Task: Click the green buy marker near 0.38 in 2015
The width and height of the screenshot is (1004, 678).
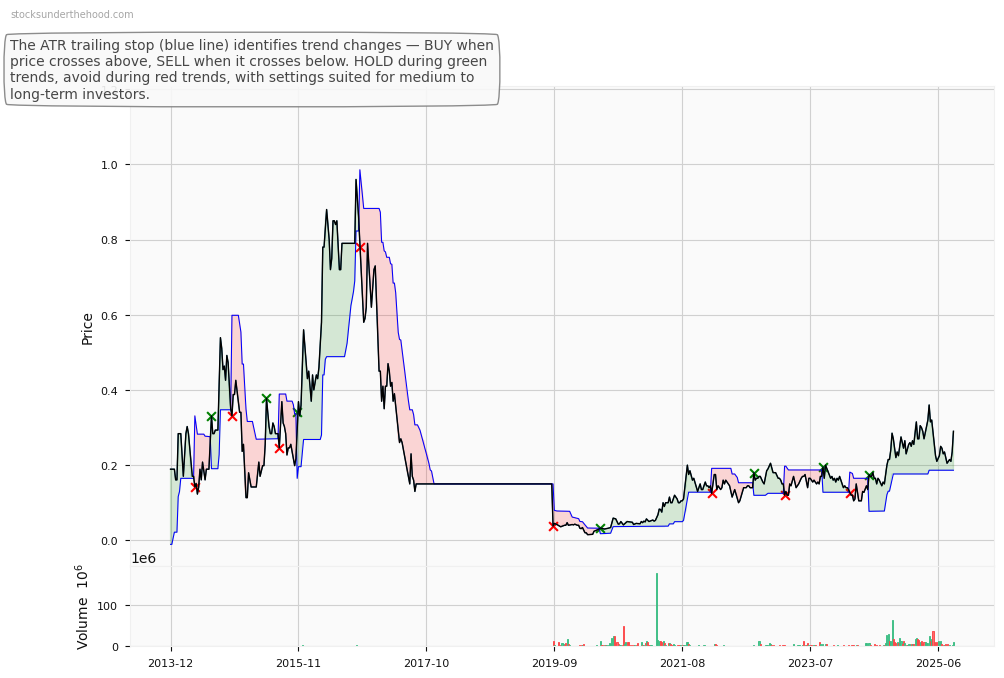Action: click(x=266, y=399)
